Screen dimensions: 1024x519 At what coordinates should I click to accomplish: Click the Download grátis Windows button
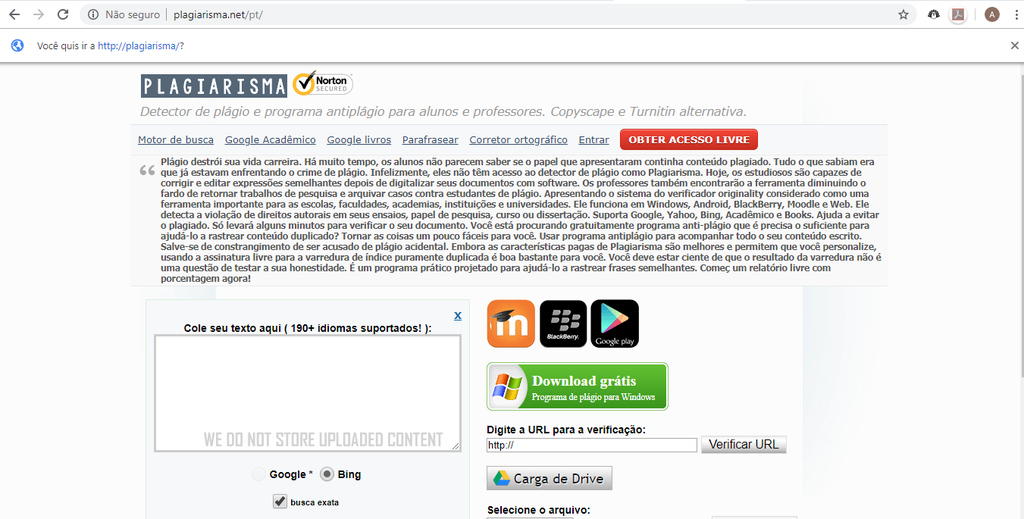click(x=577, y=386)
